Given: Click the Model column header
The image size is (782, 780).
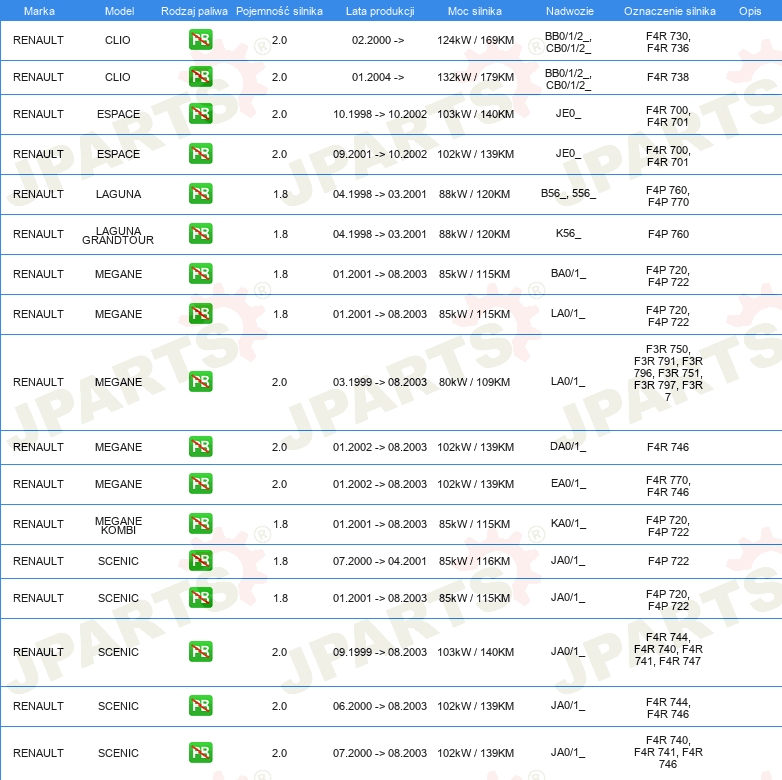Looking at the screenshot, I should point(119,11).
